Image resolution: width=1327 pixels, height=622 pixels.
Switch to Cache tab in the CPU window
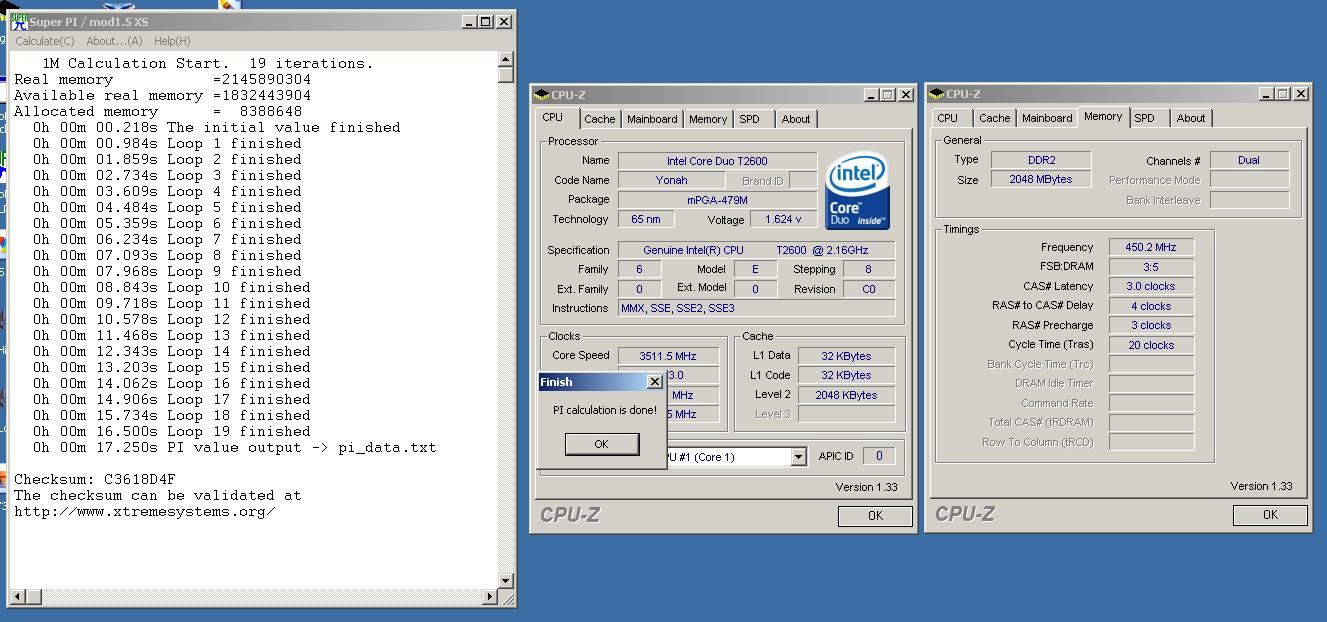(x=600, y=119)
